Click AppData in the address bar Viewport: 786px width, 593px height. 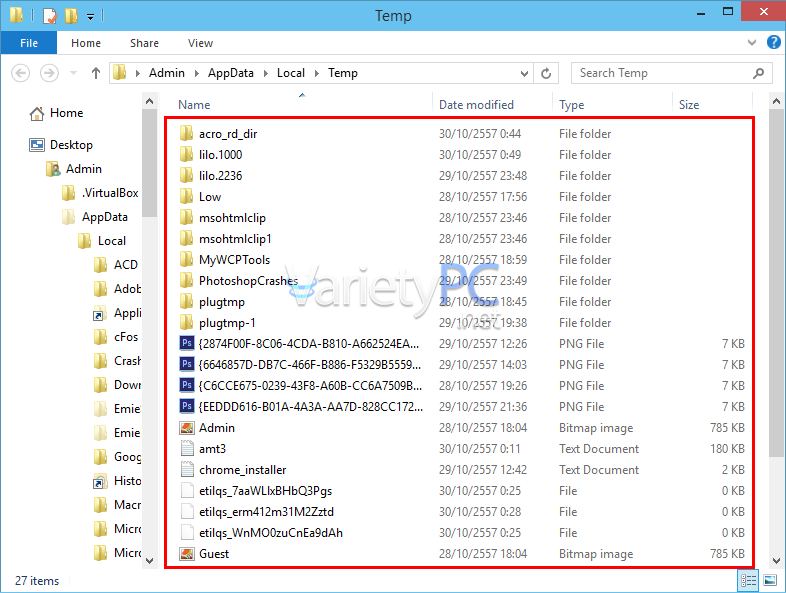231,73
